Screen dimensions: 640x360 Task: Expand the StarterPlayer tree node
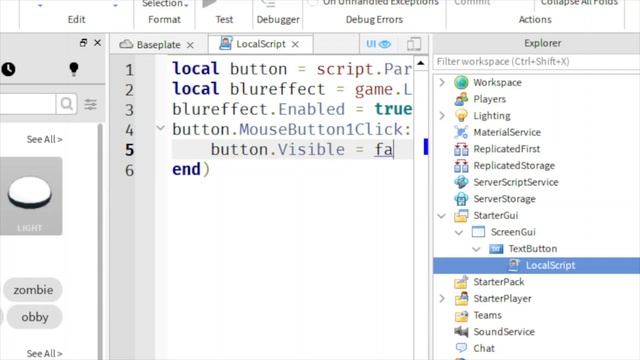click(442, 298)
